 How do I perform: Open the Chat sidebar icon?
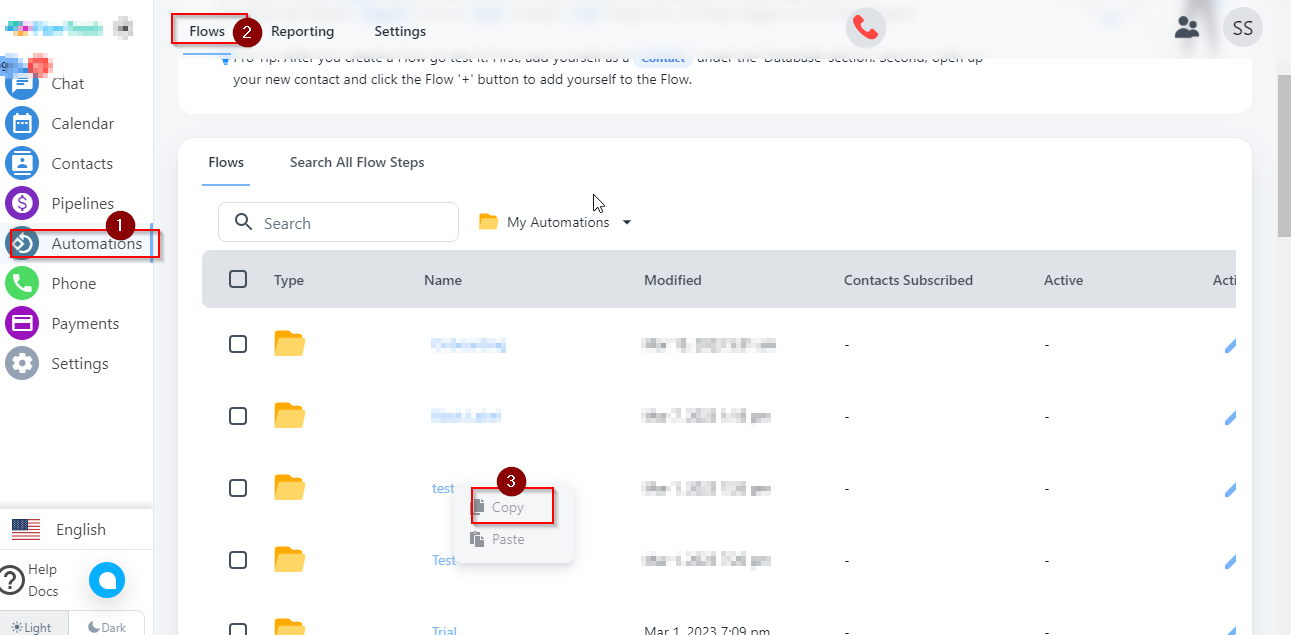click(22, 84)
